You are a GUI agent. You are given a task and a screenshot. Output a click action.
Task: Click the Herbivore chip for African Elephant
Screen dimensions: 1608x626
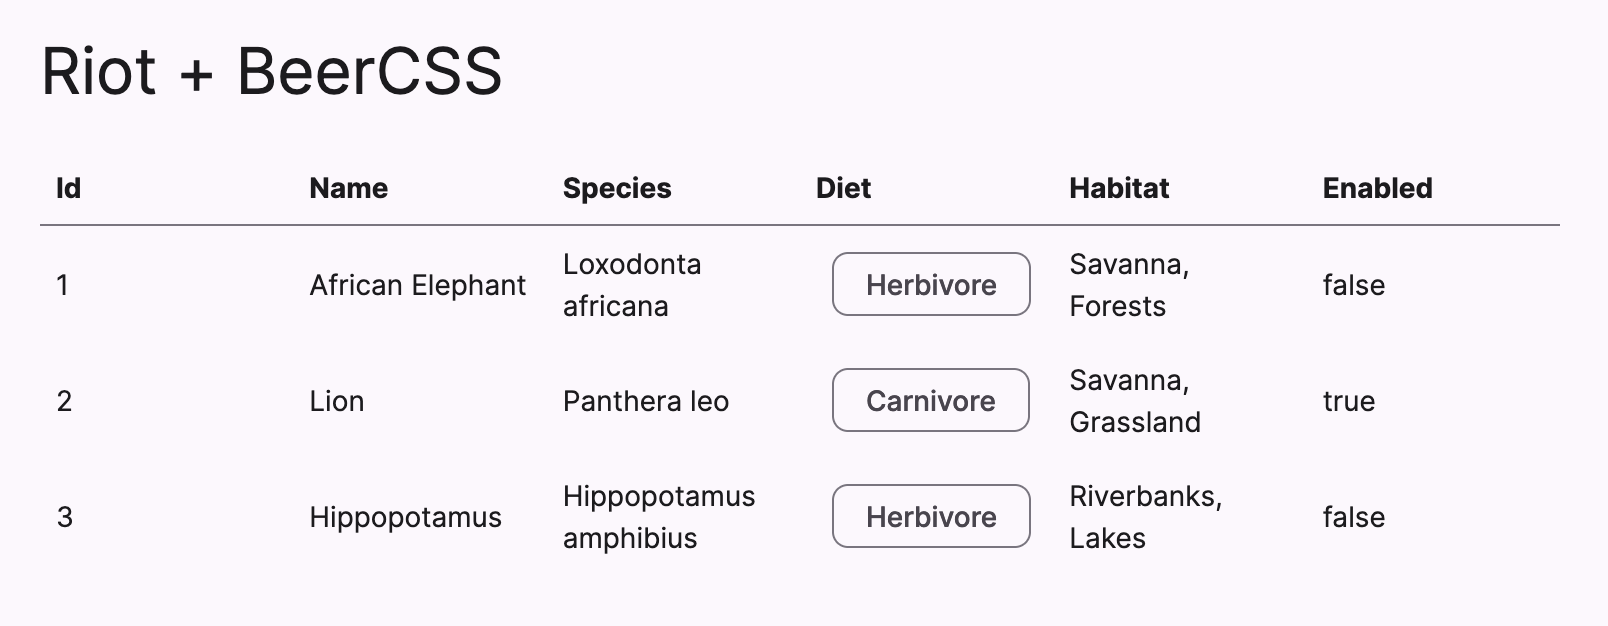[x=930, y=285]
